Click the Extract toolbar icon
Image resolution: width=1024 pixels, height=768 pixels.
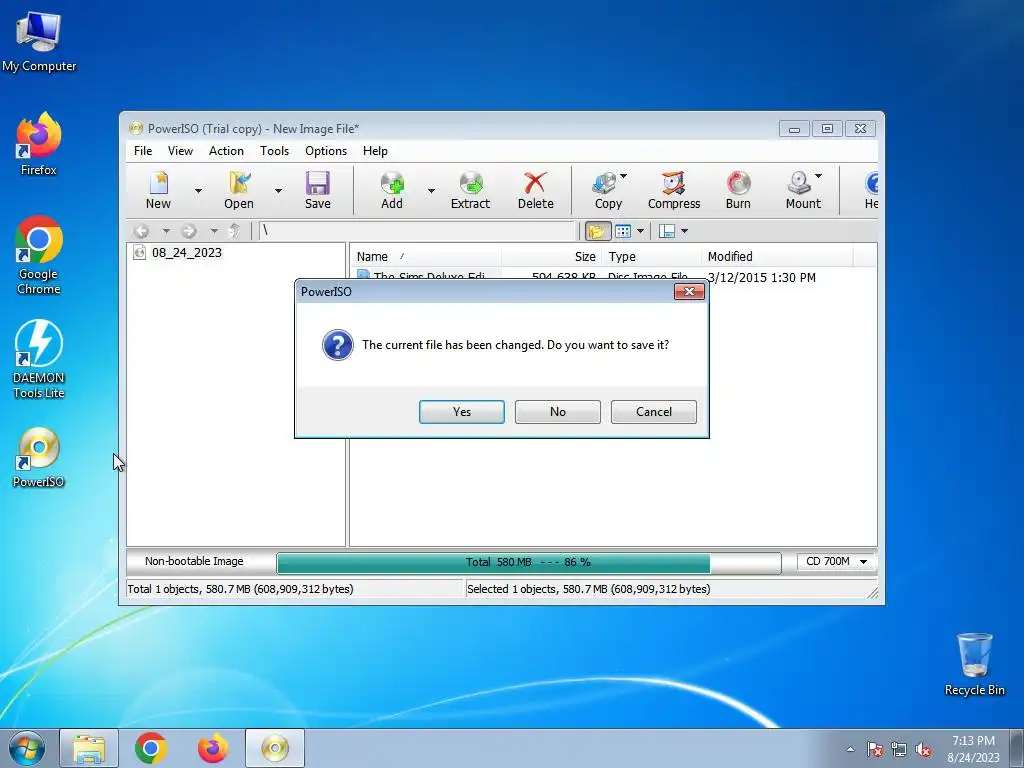(x=470, y=184)
